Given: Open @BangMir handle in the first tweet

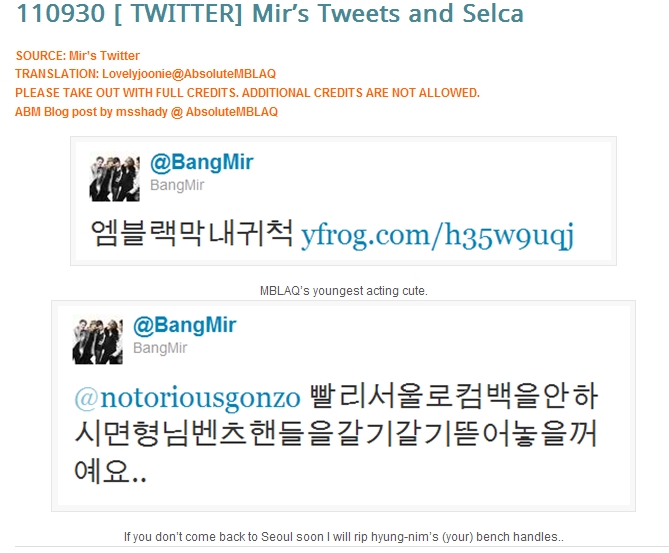Looking at the screenshot, I should pos(202,162).
